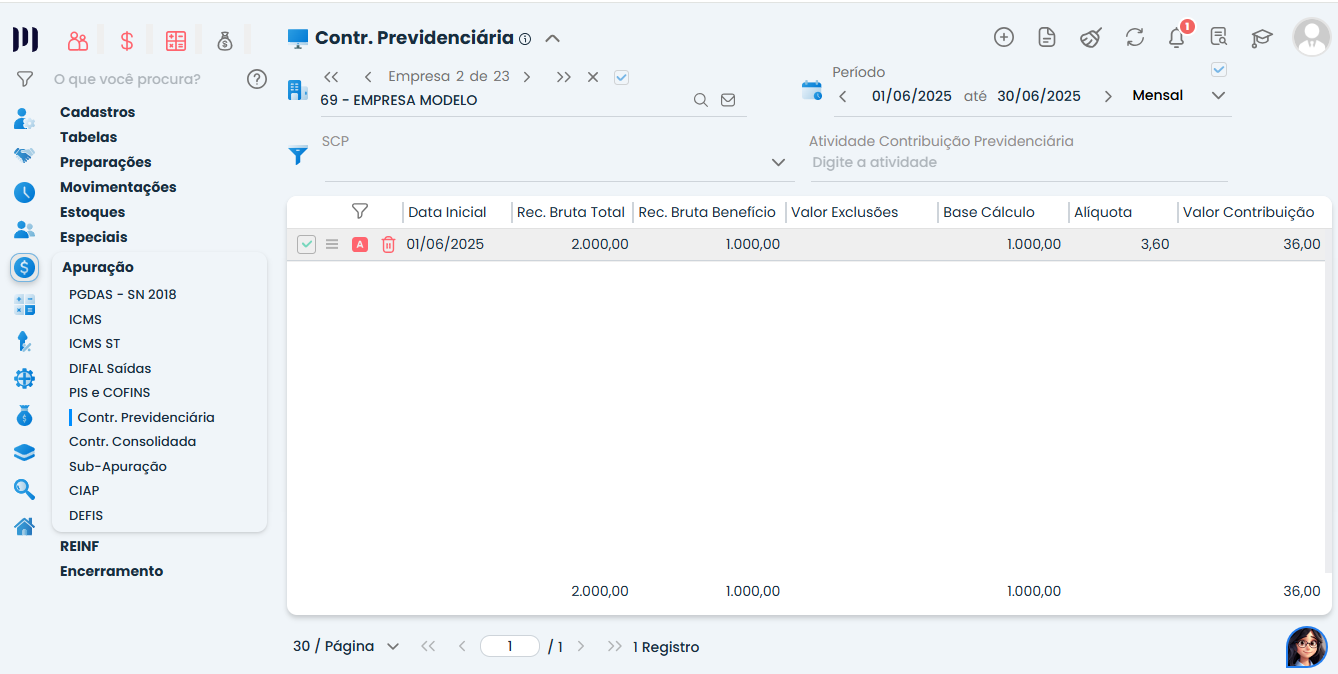This screenshot has width=1338, height=674.
Task: Open the magnifier search icon in sidebar
Action: (x=24, y=489)
